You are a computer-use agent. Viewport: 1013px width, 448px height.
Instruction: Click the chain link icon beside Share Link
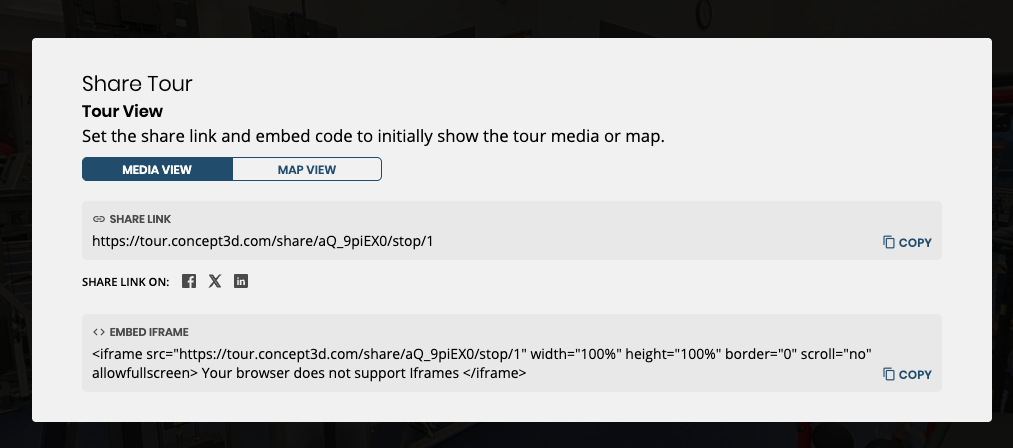pyautogui.click(x=99, y=220)
